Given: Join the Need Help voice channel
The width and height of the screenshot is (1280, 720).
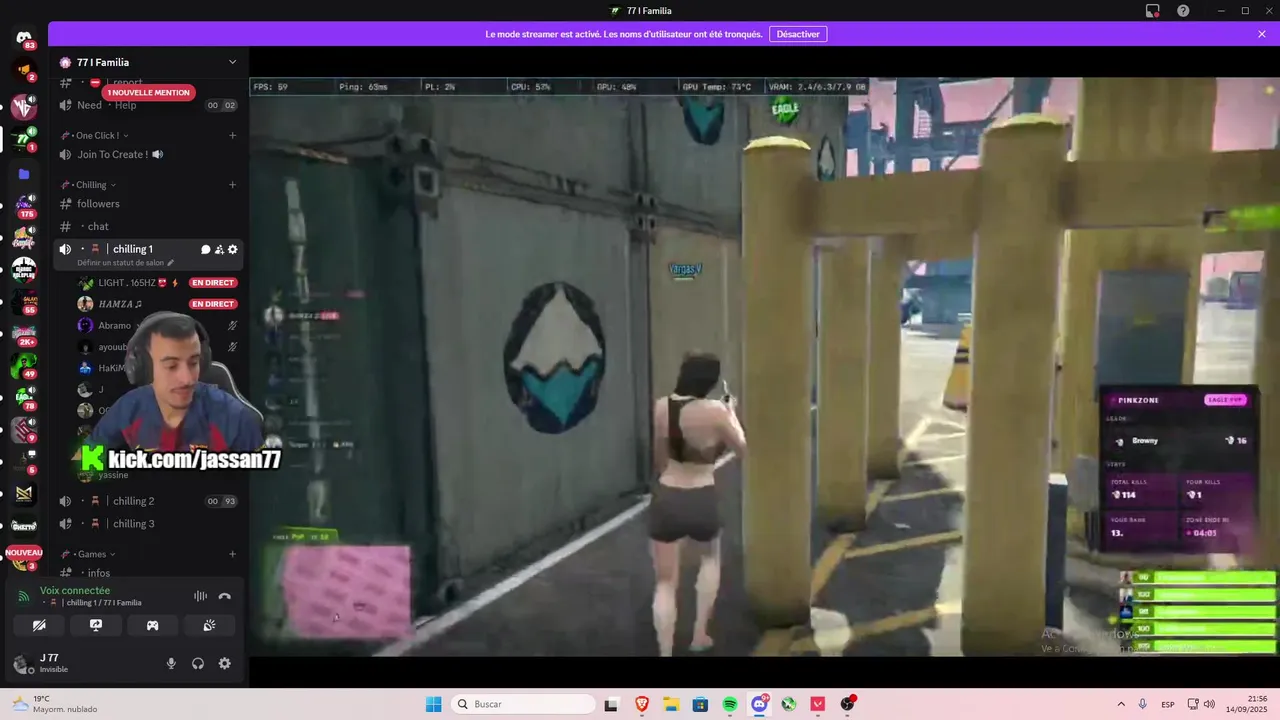Looking at the screenshot, I should pyautogui.click(x=148, y=105).
